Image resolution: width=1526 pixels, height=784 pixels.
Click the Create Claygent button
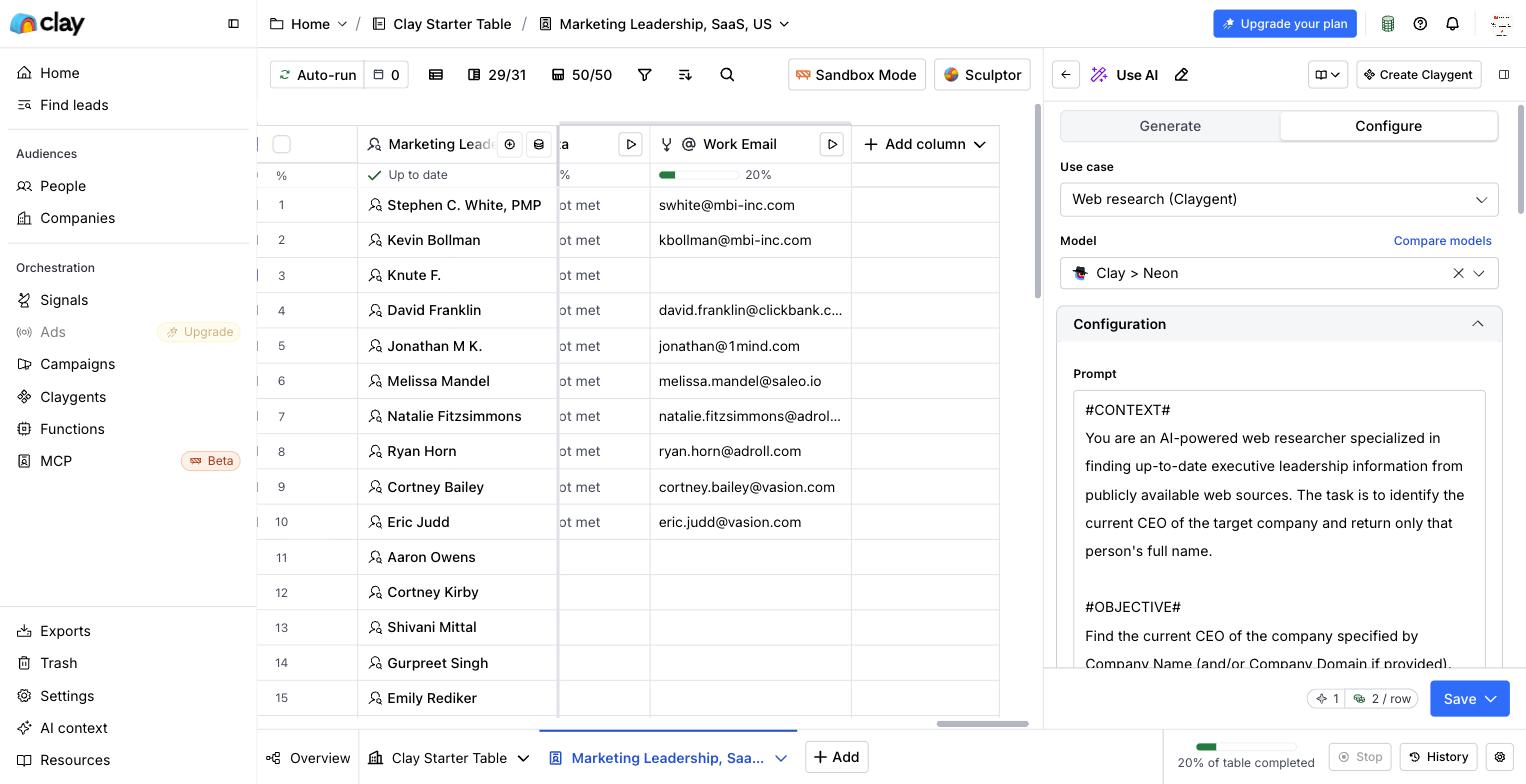(x=1418, y=75)
